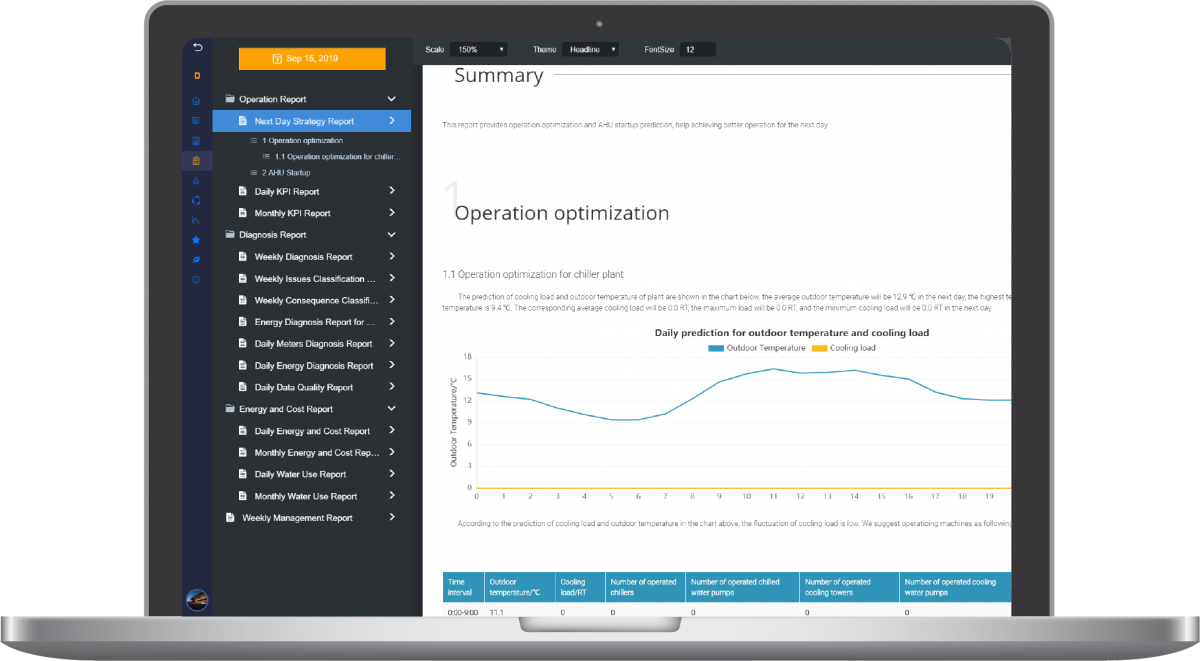
Task: Click the blue Outdoor Temperature legend swatch
Action: click(x=716, y=348)
